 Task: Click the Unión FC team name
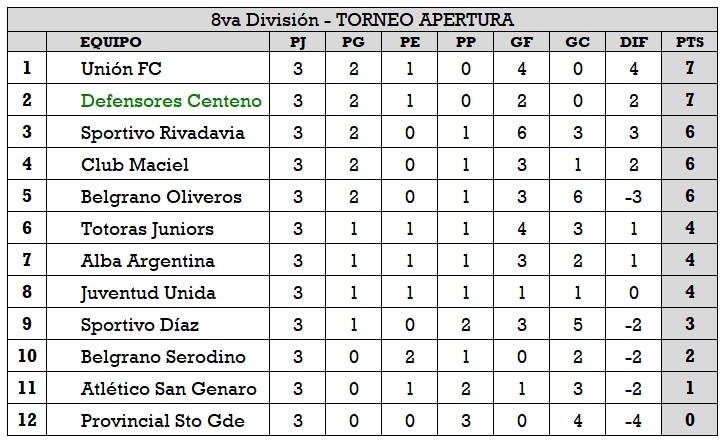121,69
